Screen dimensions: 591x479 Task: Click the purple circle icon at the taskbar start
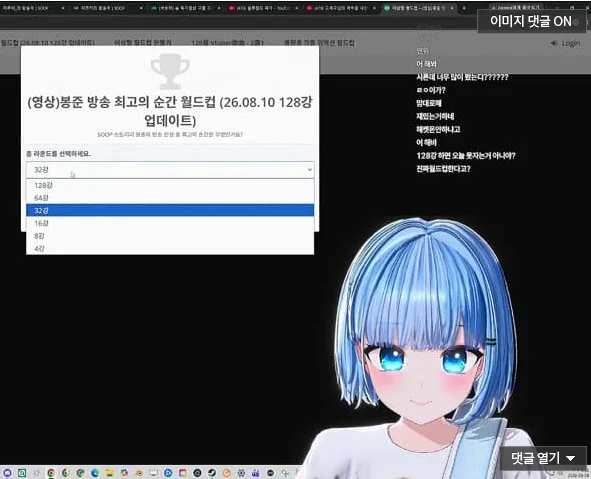pyautogui.click(x=7, y=473)
